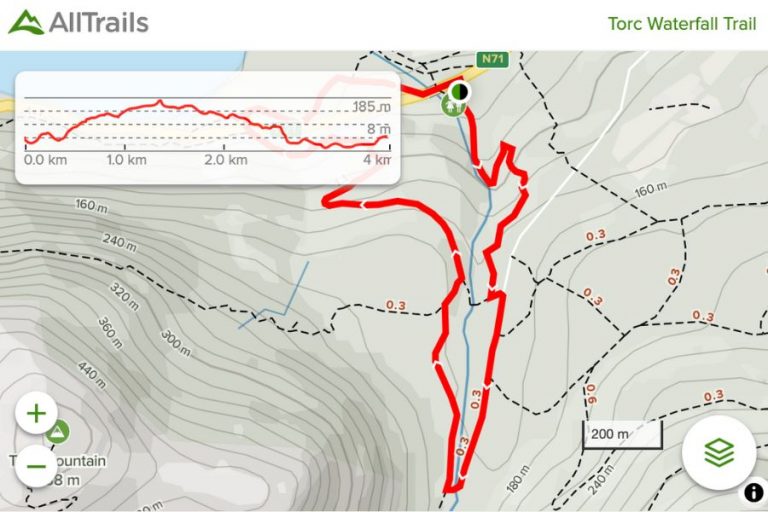Zoom out with the minus button
Image resolution: width=768 pixels, height=512 pixels.
[x=36, y=466]
